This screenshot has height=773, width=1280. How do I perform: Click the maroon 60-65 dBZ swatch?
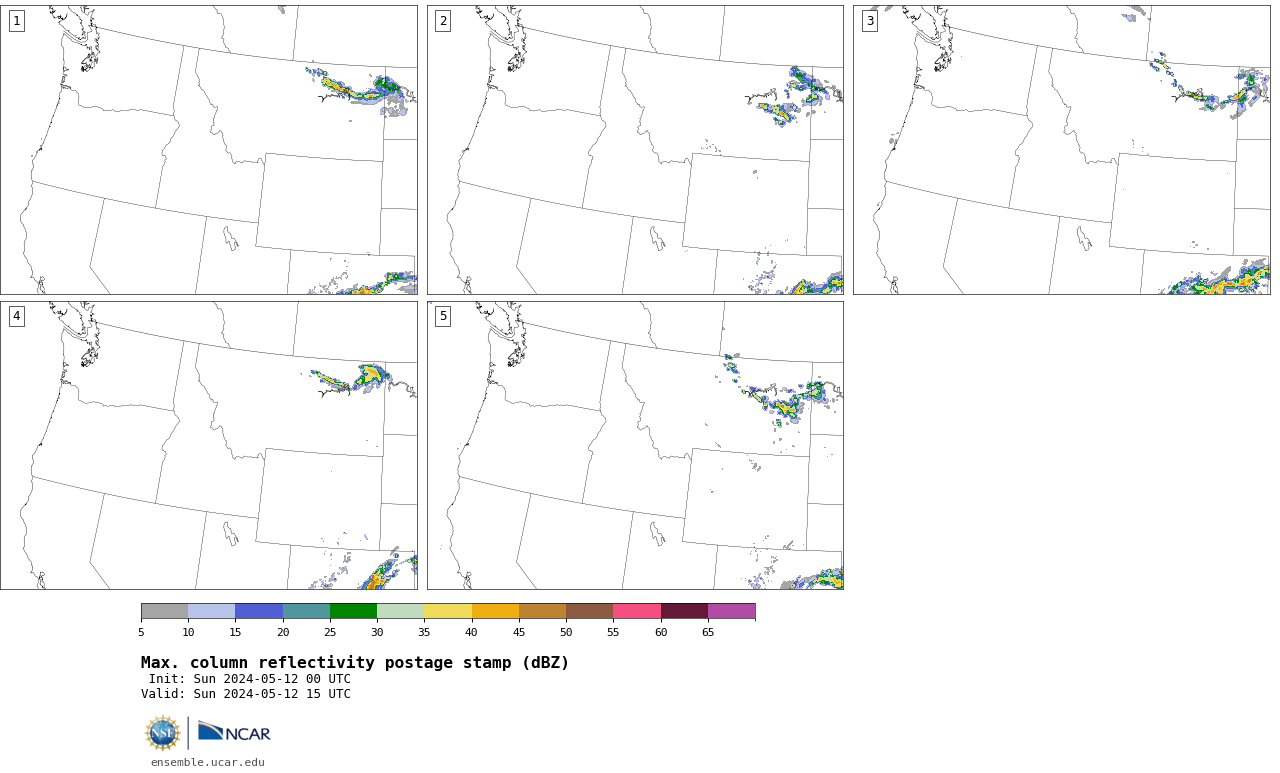click(x=684, y=611)
